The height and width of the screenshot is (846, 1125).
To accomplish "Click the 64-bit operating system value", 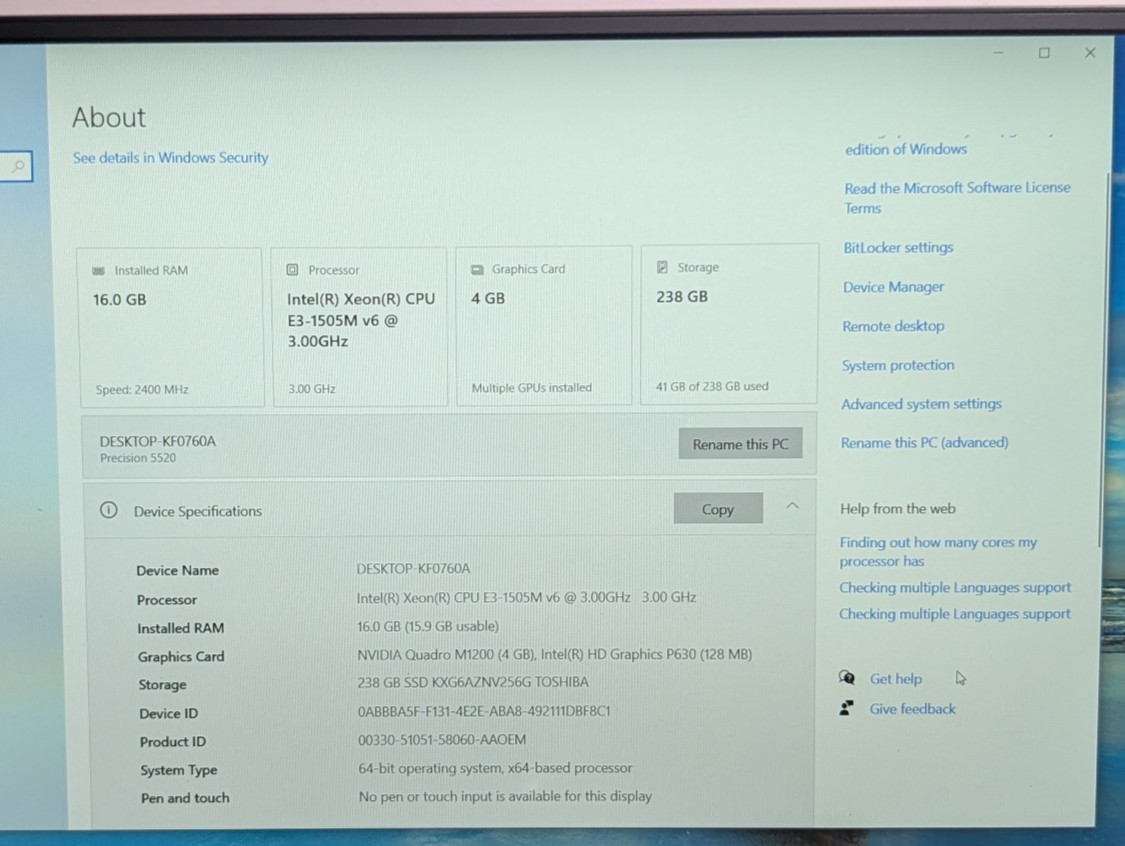I will [x=495, y=768].
